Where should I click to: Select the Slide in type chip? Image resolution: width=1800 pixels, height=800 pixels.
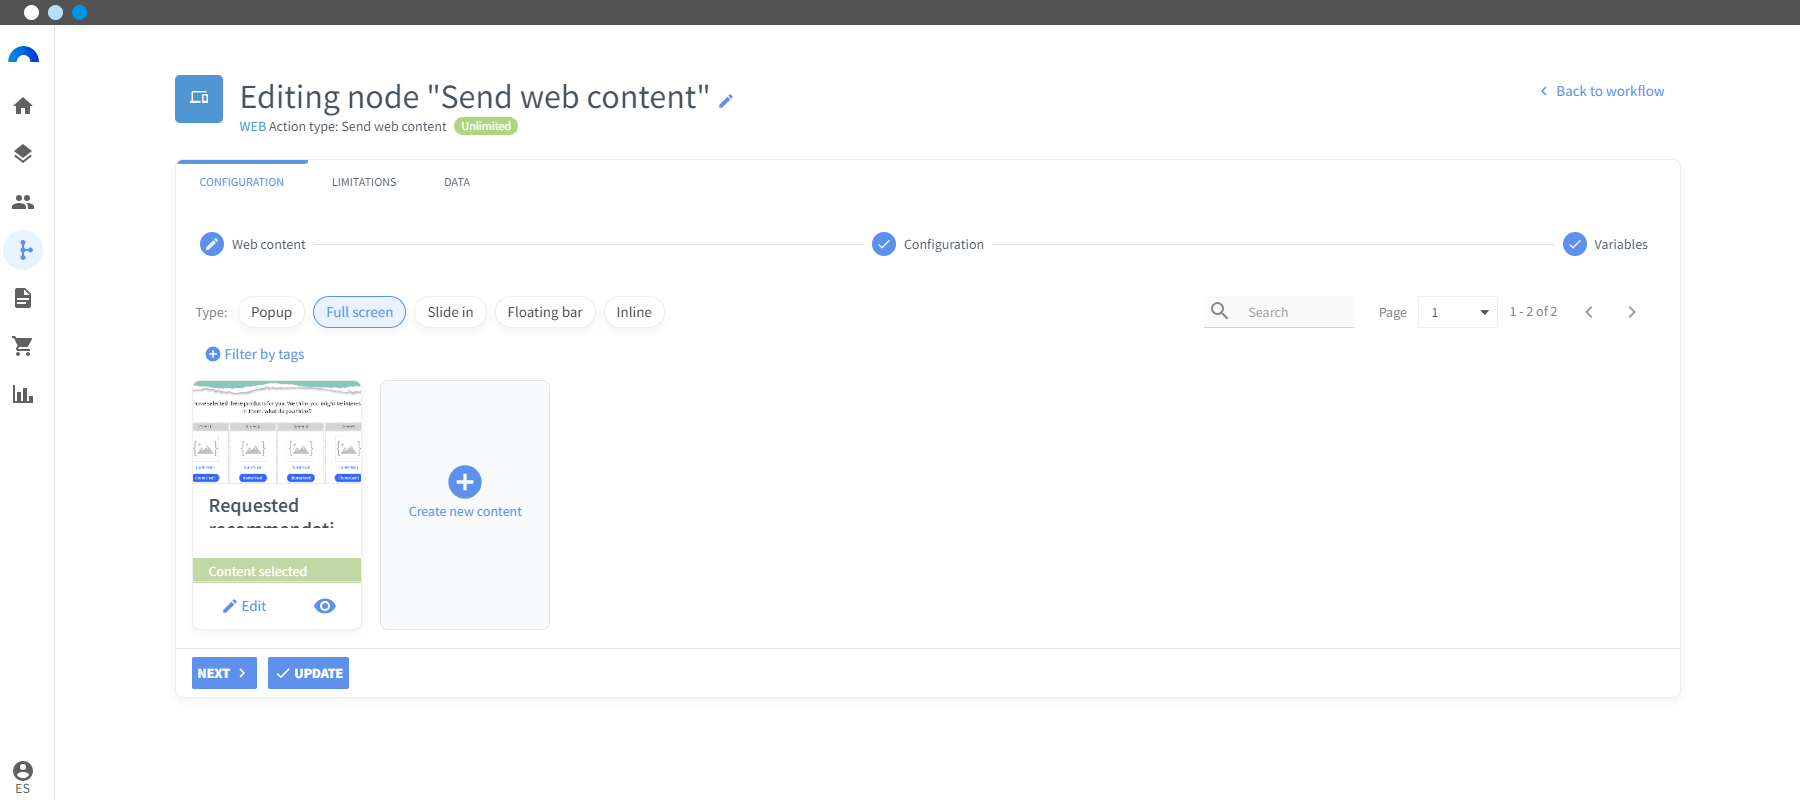coord(450,312)
